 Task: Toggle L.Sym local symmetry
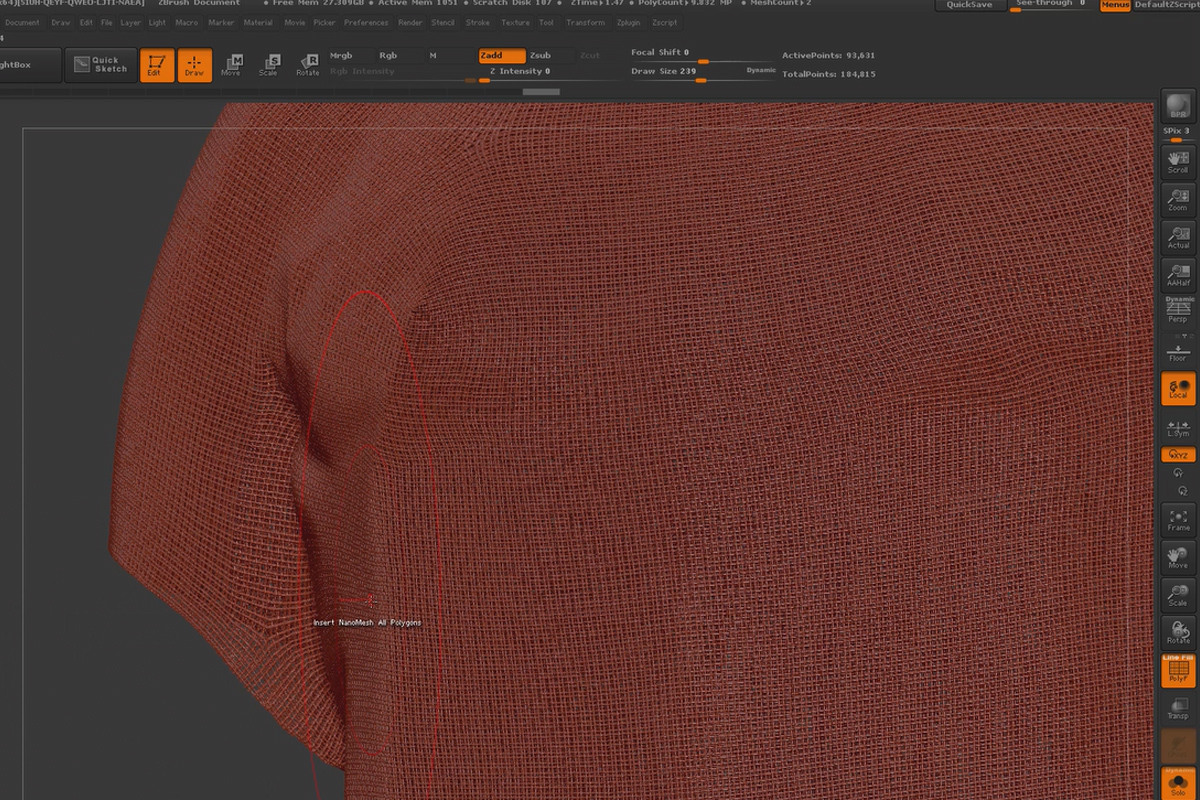coord(1178,428)
